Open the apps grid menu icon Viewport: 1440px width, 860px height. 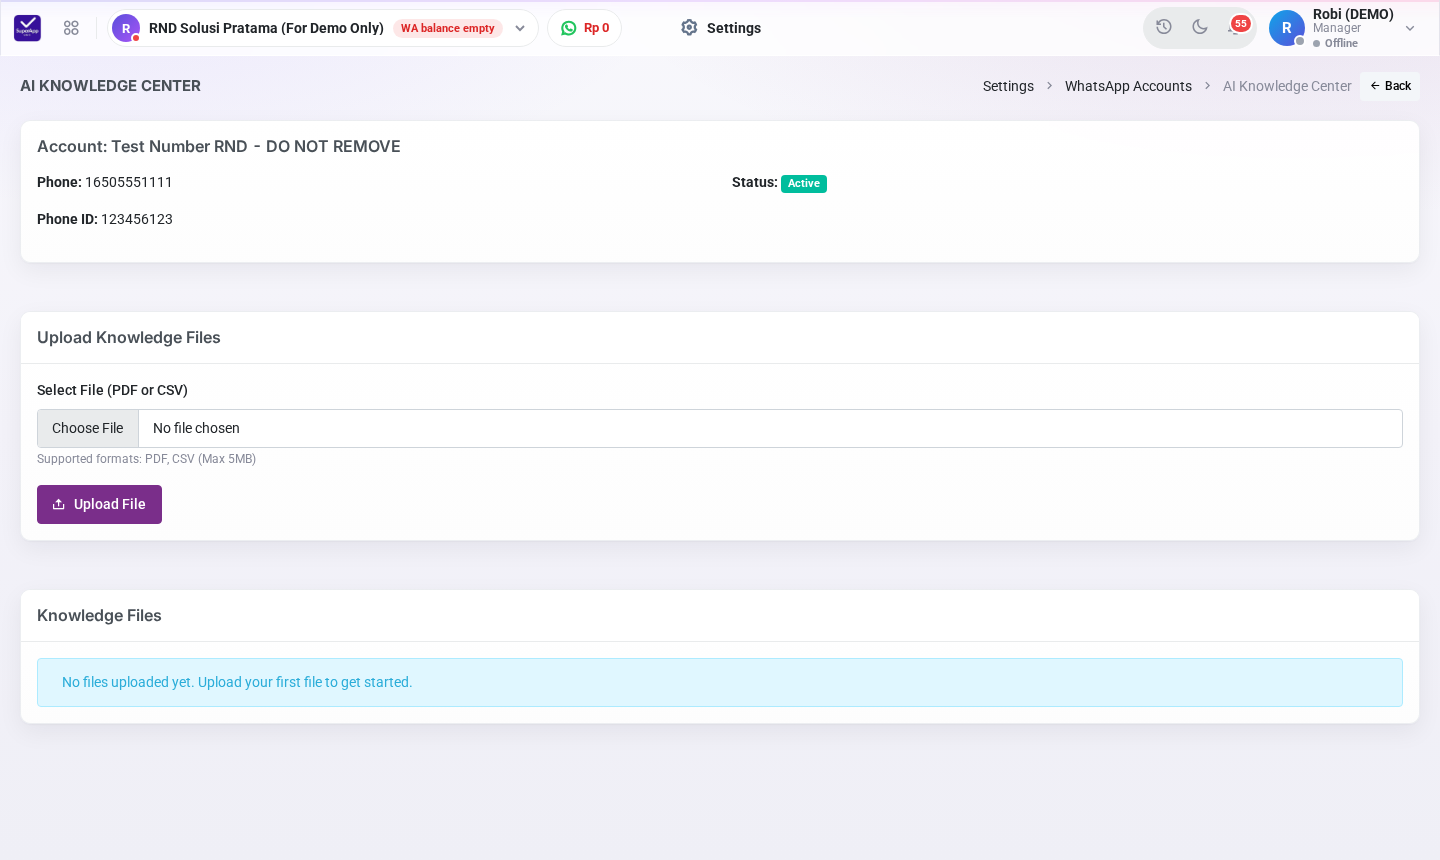71,28
